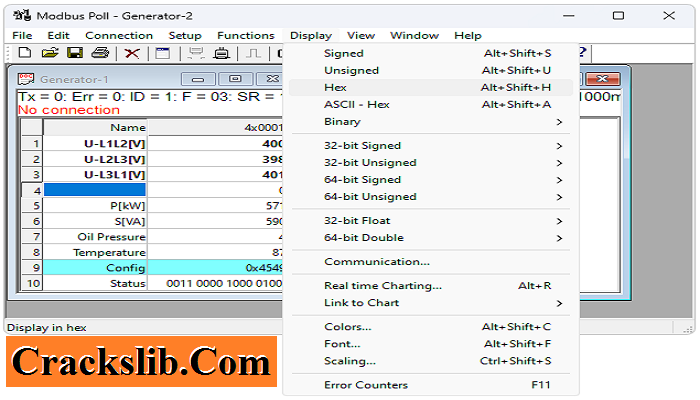Choose Signed display format

coord(431,54)
